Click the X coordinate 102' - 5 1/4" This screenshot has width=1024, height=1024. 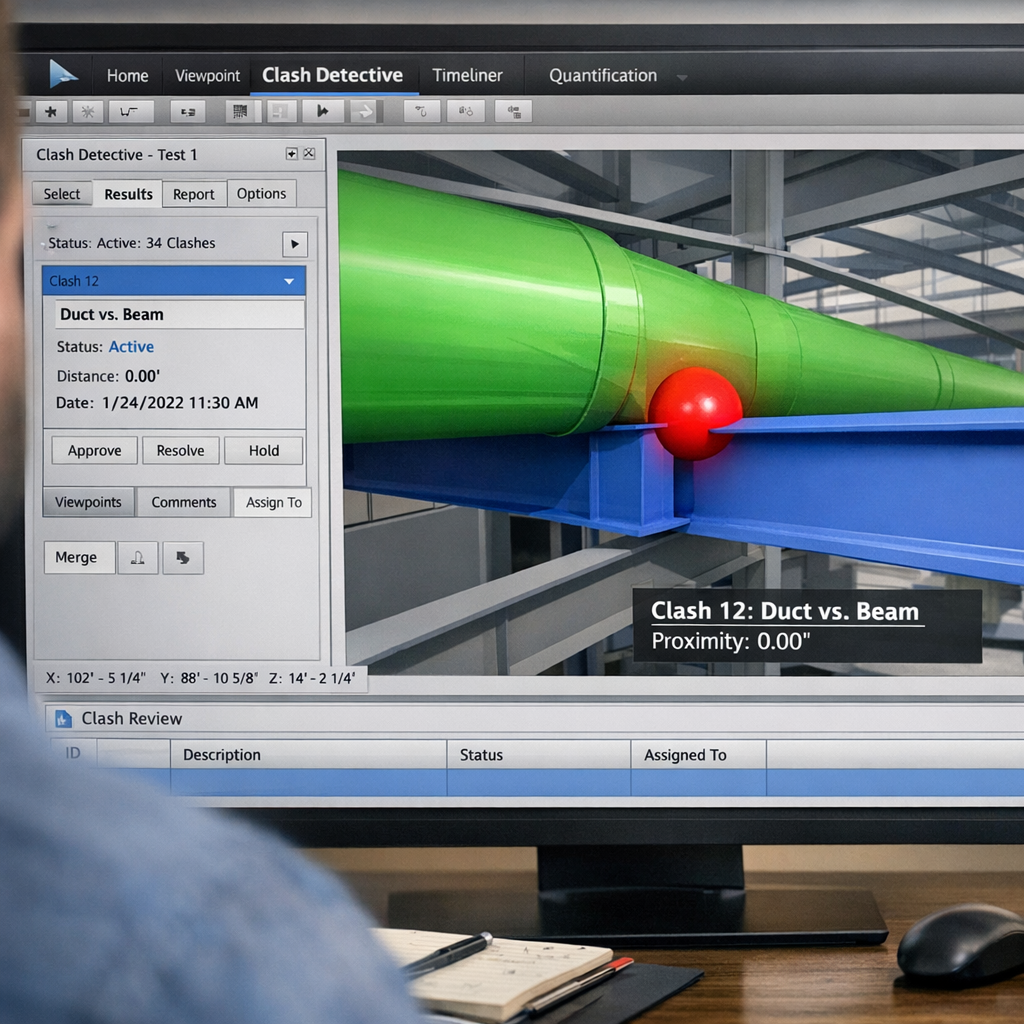(x=96, y=678)
